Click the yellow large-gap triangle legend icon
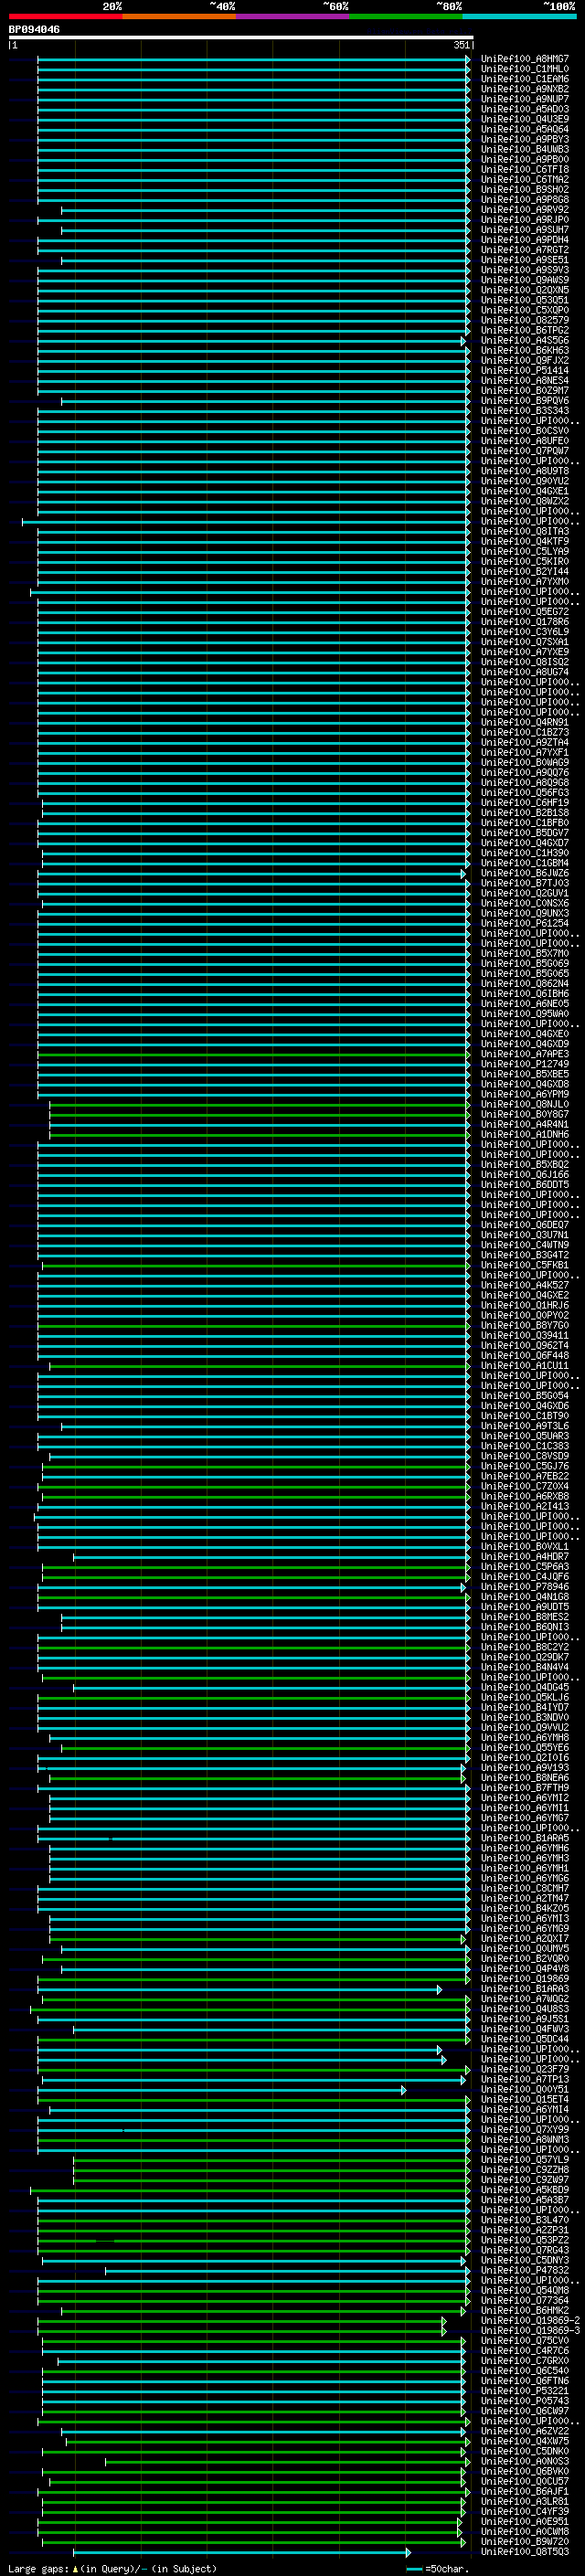This screenshot has height=2576, width=585. point(75,2569)
